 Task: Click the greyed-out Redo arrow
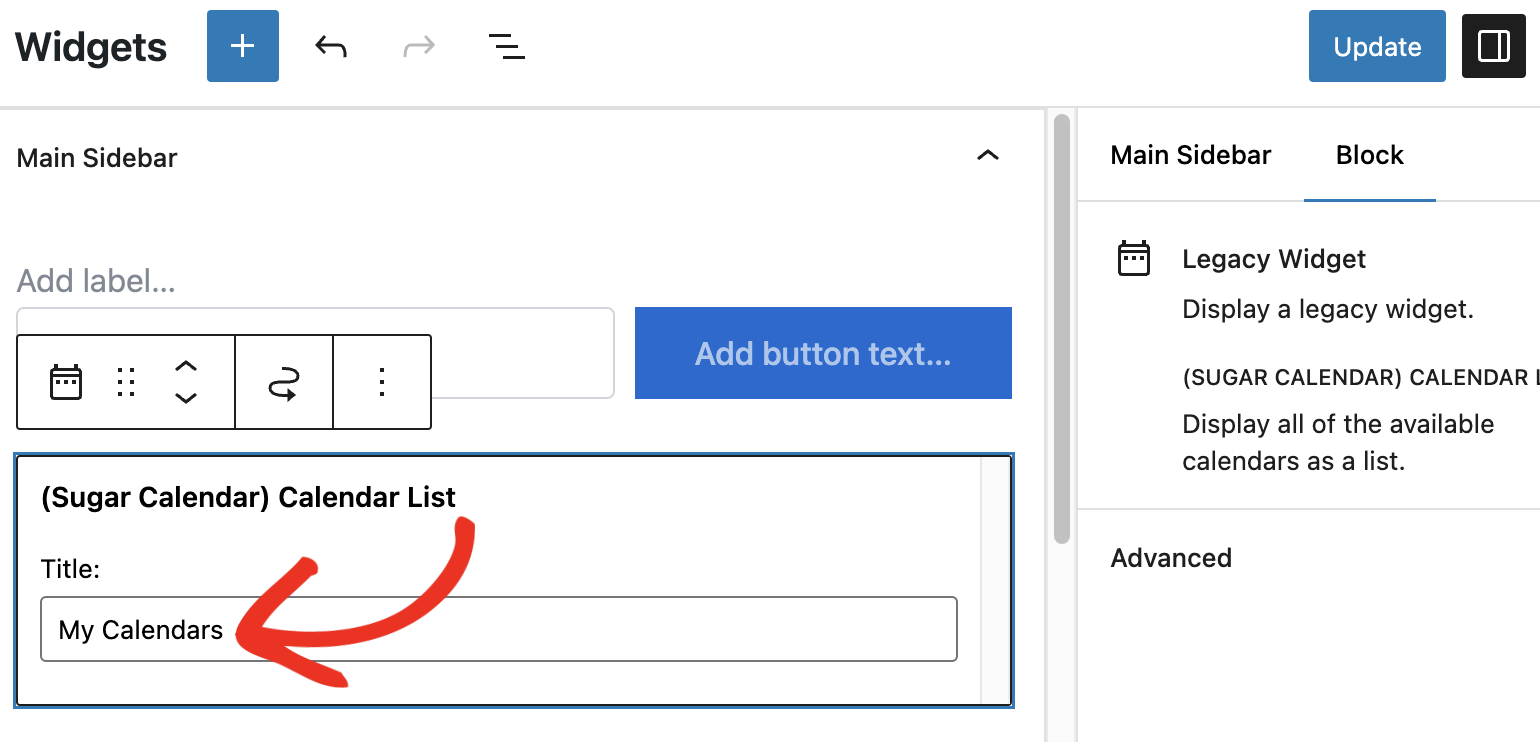click(419, 46)
